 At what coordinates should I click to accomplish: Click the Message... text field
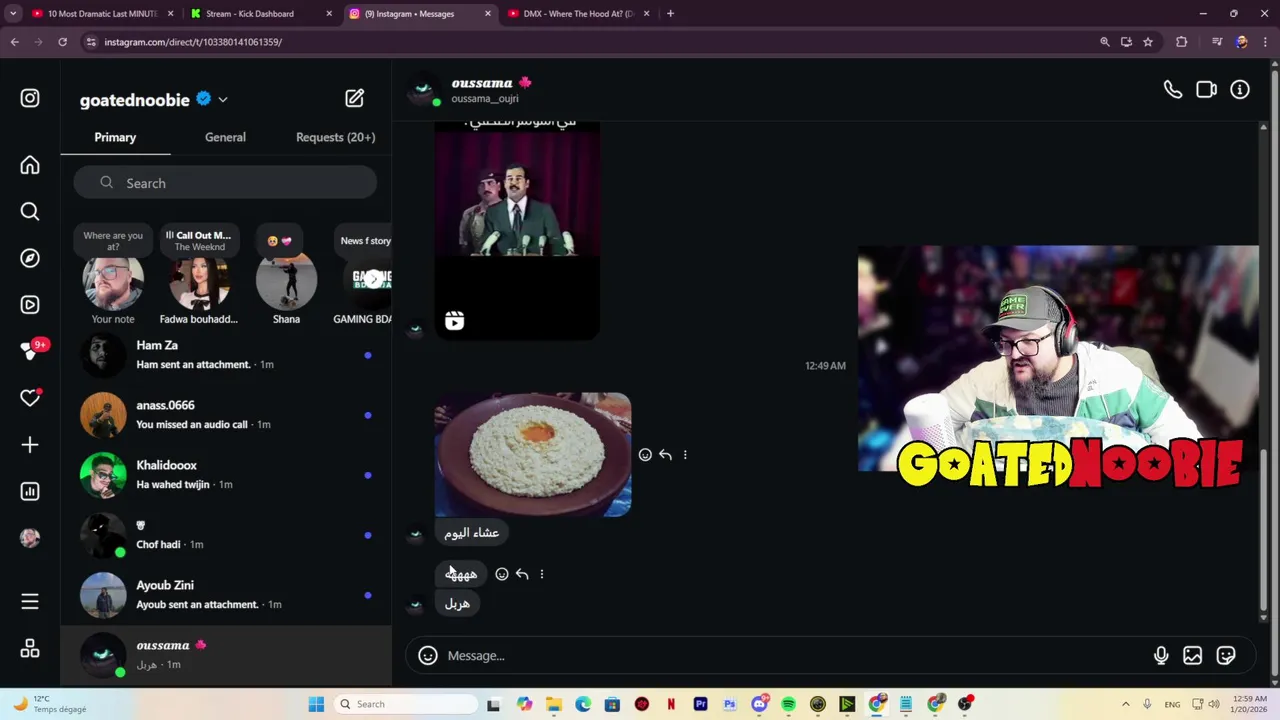pyautogui.click(x=795, y=656)
